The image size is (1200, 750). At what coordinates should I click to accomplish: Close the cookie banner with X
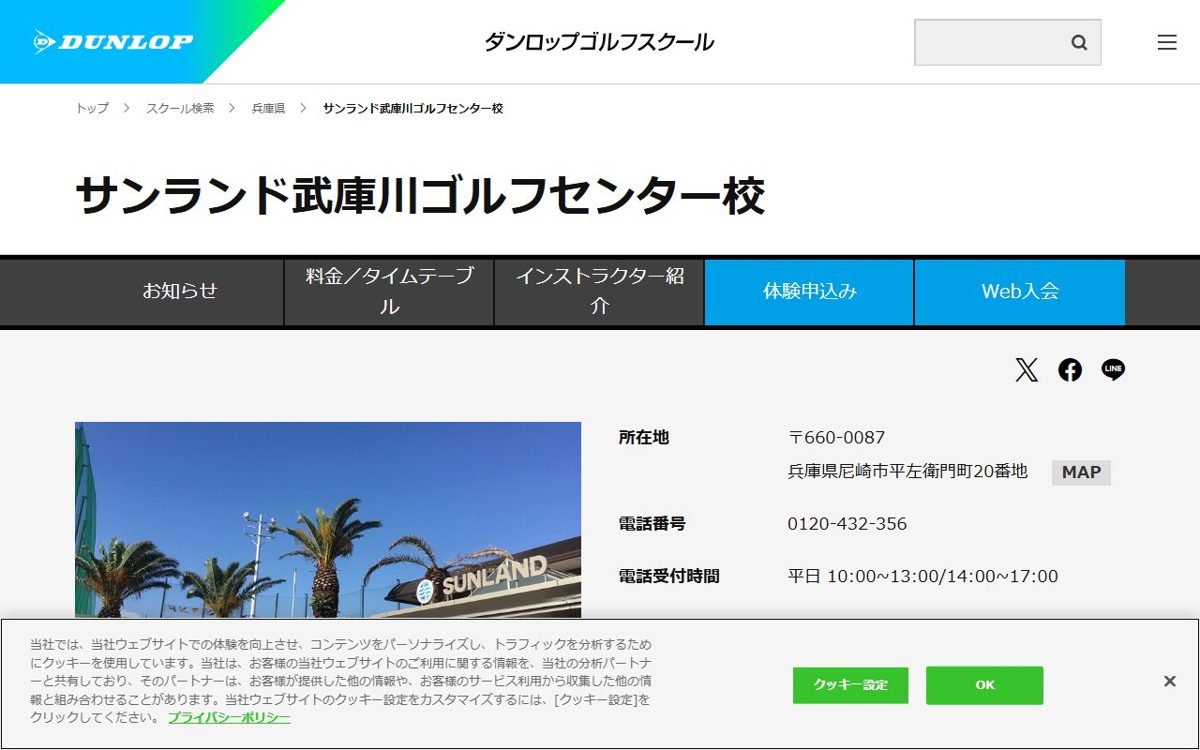point(1169,681)
